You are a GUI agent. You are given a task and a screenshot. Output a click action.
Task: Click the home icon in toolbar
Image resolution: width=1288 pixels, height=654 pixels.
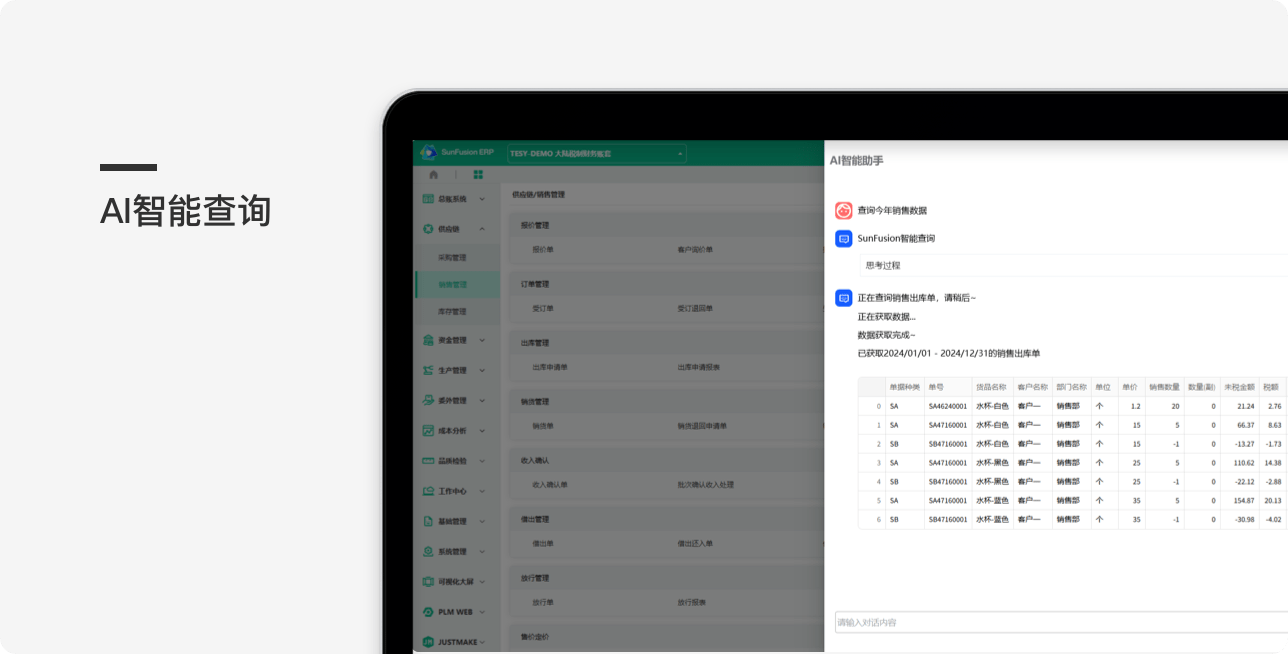click(433, 174)
